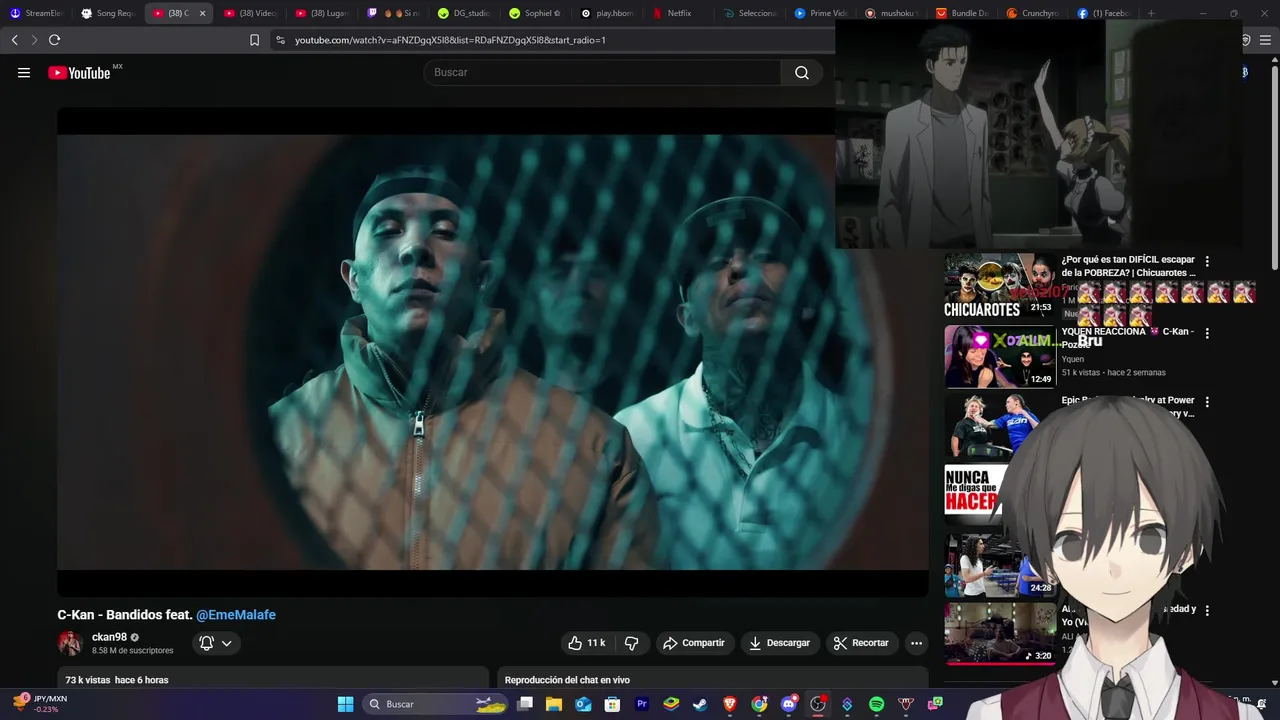Click the YouTube search input field
This screenshot has width=1280, height=720.
point(602,72)
